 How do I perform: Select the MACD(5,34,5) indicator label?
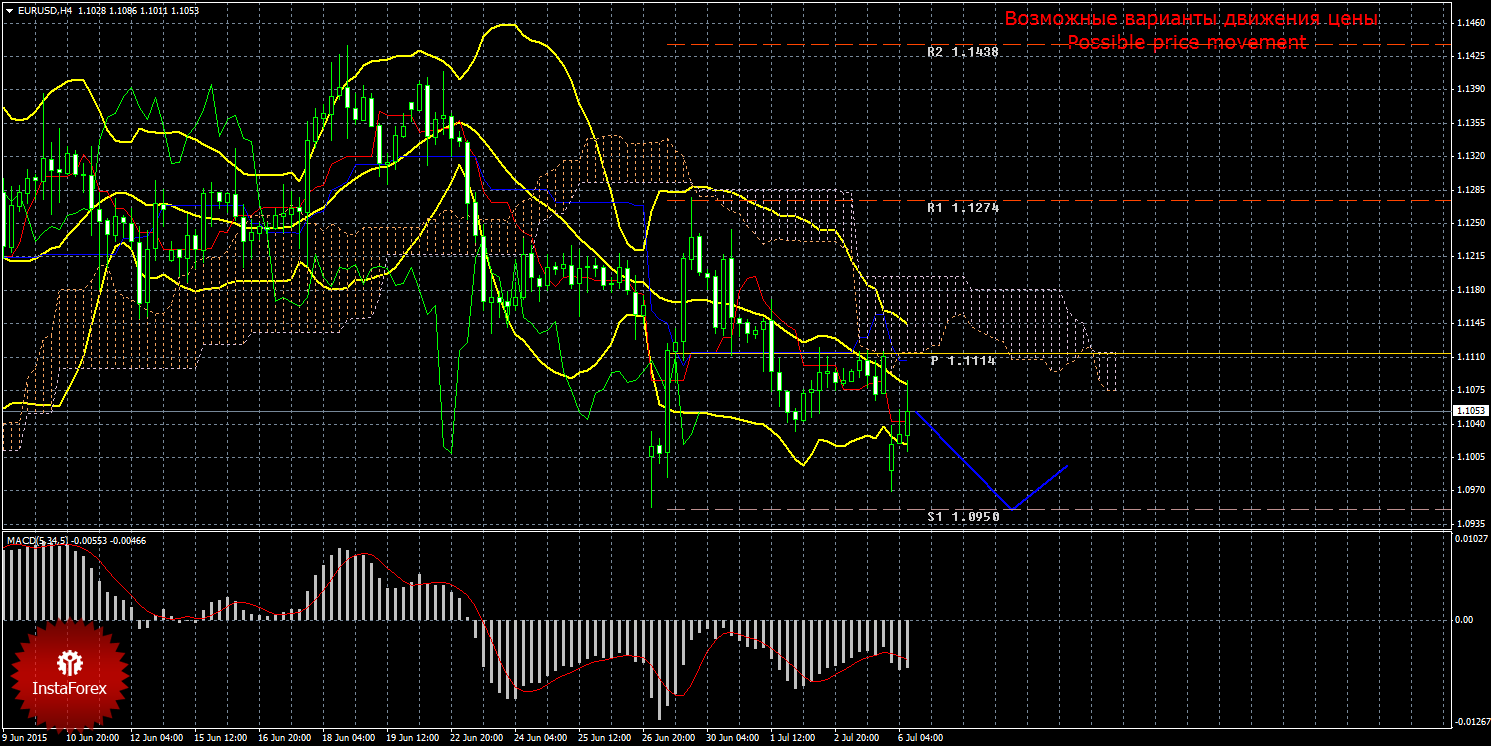tap(38, 541)
